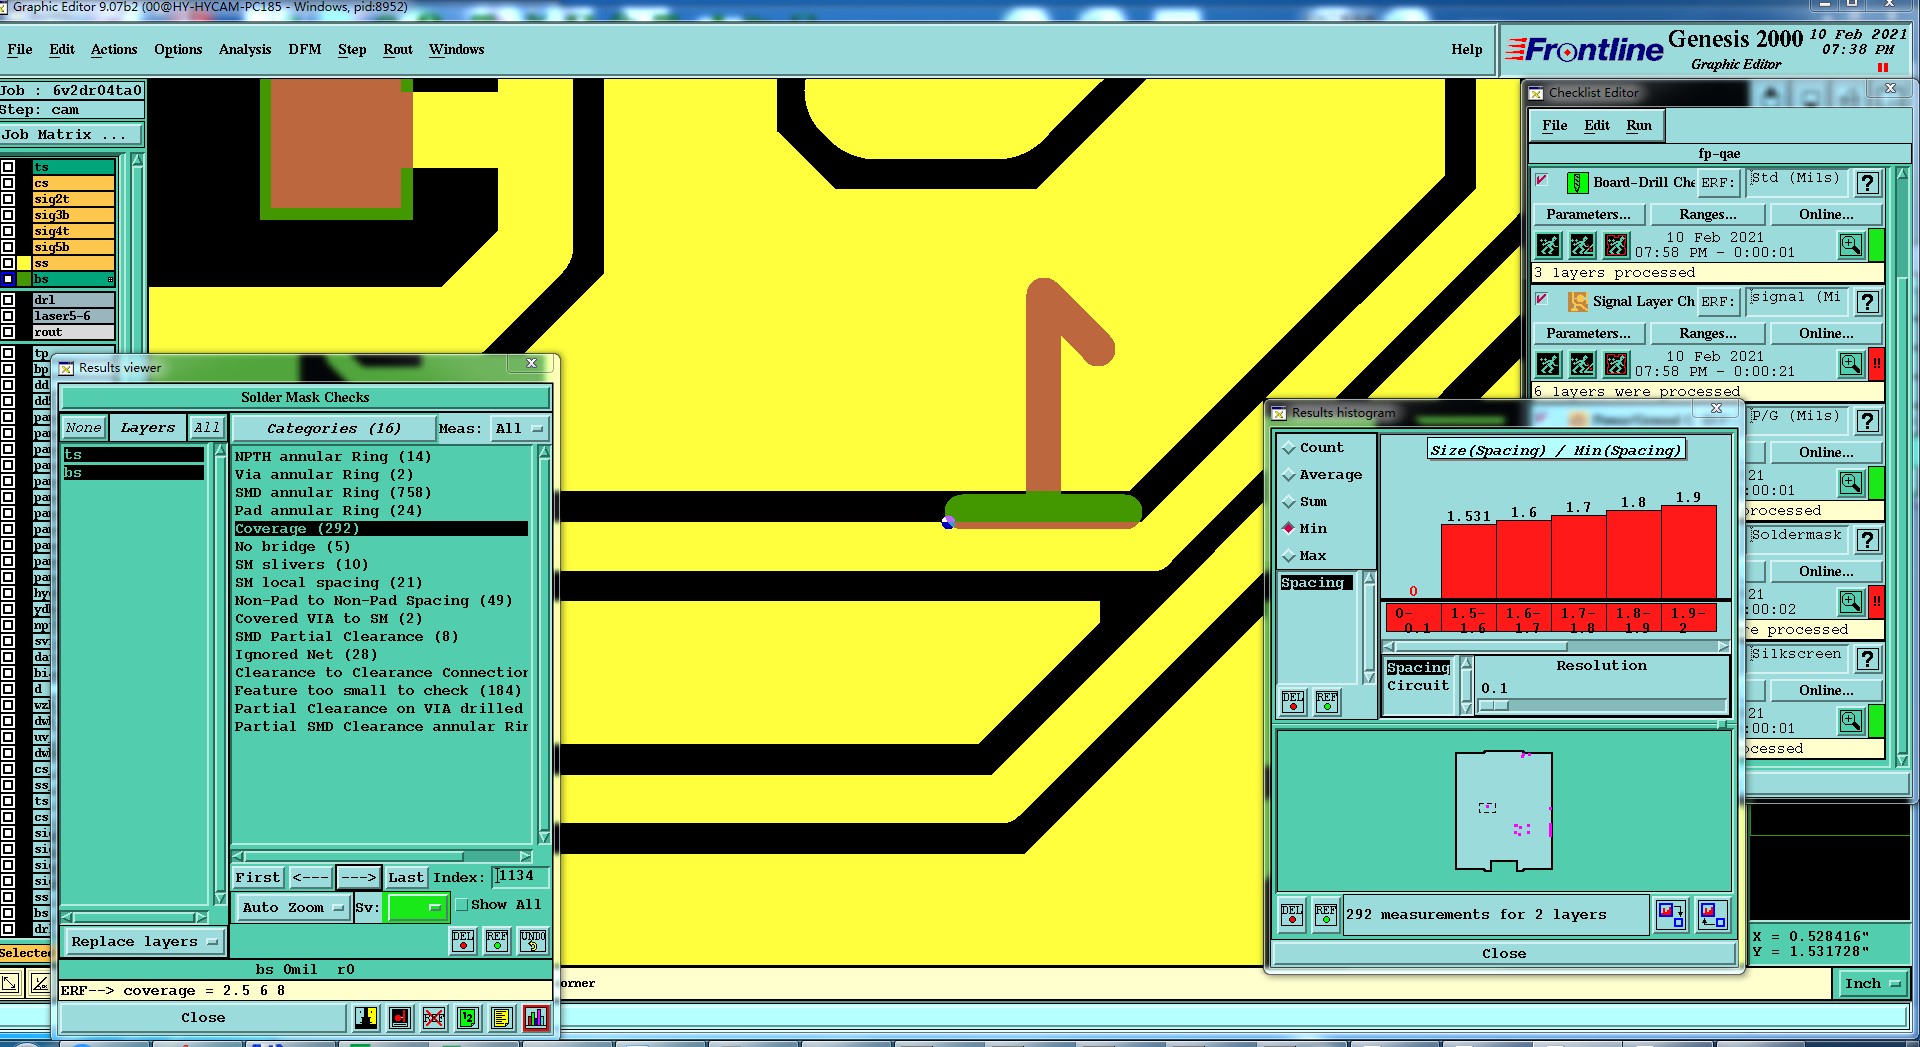Image resolution: width=1920 pixels, height=1047 pixels.
Task: Click the REF icon beside '292 measurements for 2 layers'
Action: (1326, 915)
